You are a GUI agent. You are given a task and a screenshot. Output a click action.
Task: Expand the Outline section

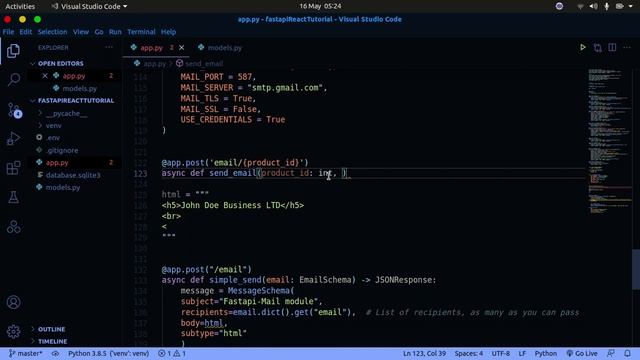click(51, 329)
